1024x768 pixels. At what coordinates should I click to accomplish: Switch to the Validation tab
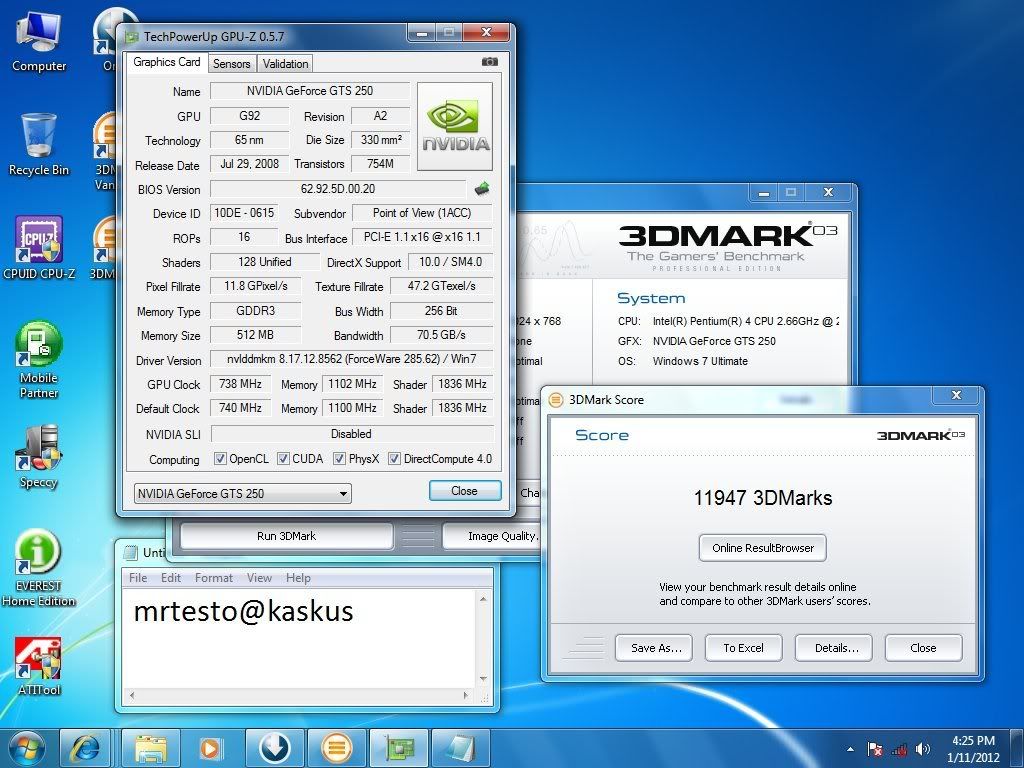(x=285, y=63)
